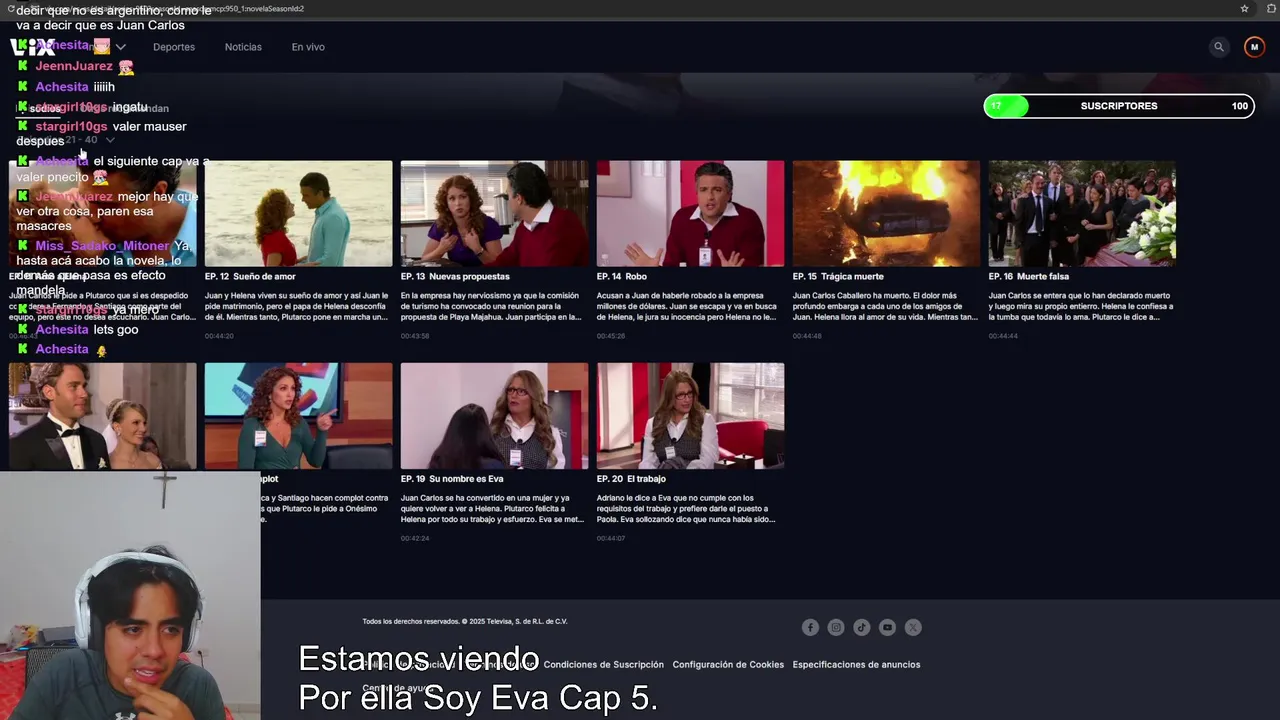
Task: Click the duration 00:45:26 under episode 14
Action: pos(611,336)
